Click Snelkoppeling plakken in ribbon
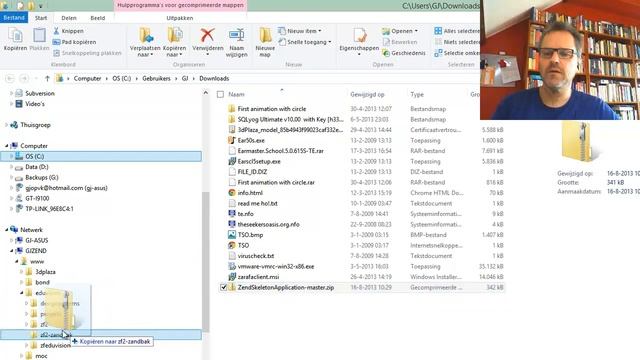This screenshot has width=640, height=360. [x=87, y=53]
